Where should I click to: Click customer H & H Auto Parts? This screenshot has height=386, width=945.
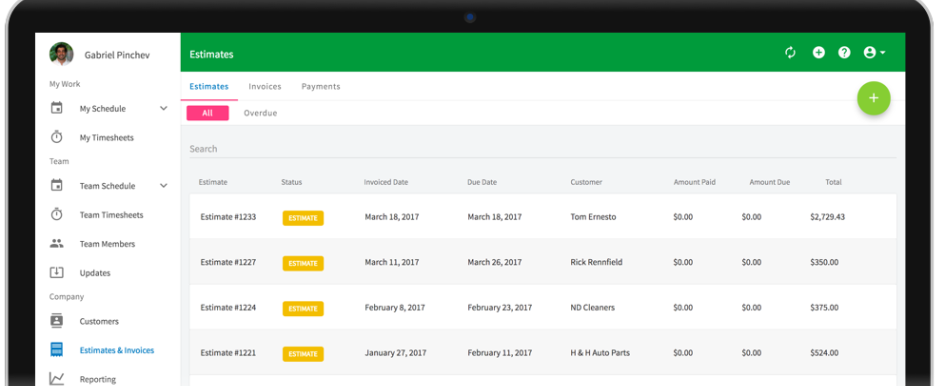(x=600, y=352)
